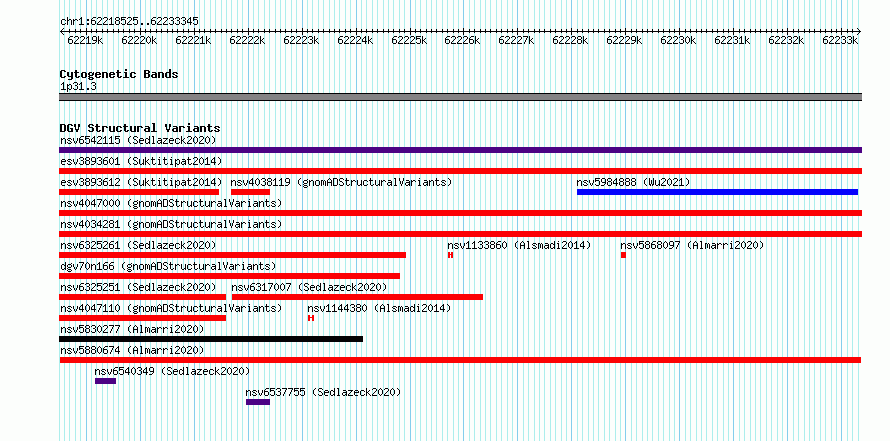
Task: Click the red nsv6317007 variant bar
Action: coord(358,297)
